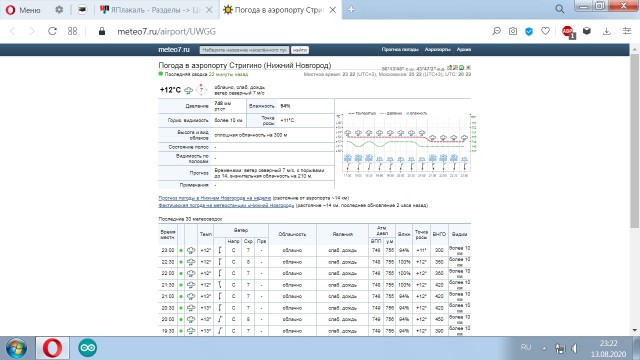The width and height of the screenshot is (640, 360).
Task: Select the 21:30 time cell in the table
Action: point(168,285)
